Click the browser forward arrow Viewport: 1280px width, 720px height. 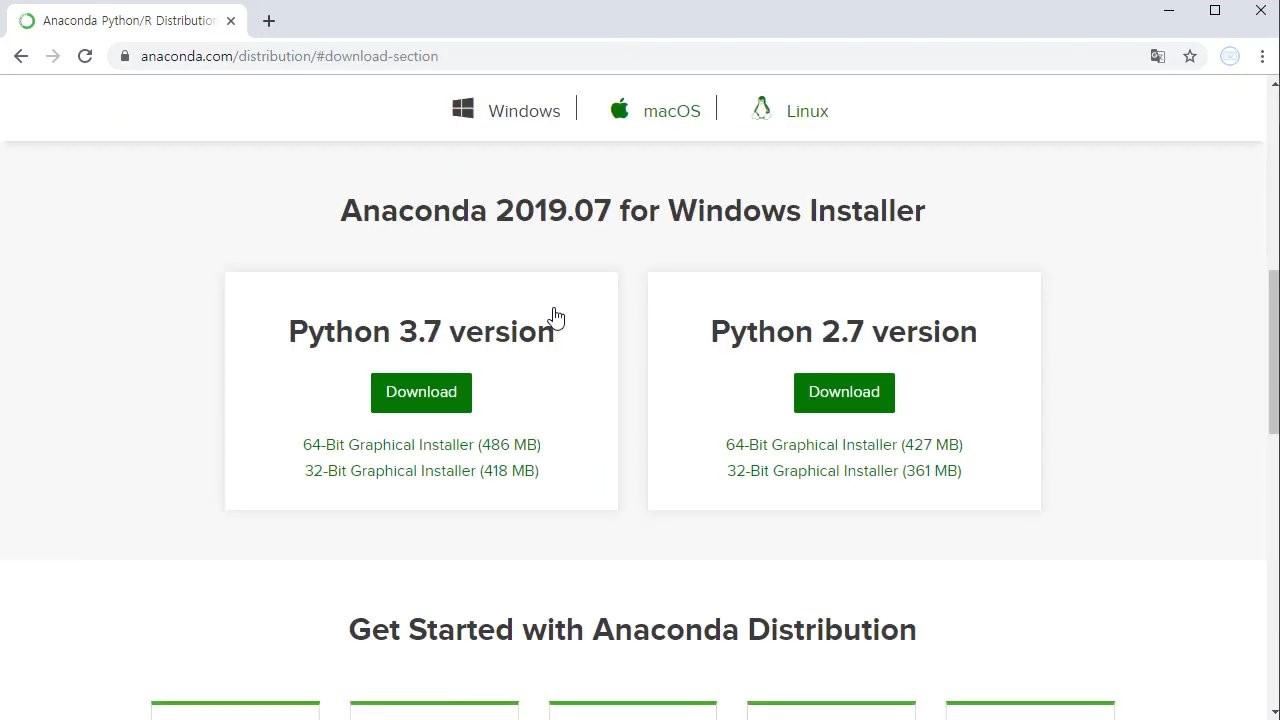pyautogui.click(x=53, y=56)
